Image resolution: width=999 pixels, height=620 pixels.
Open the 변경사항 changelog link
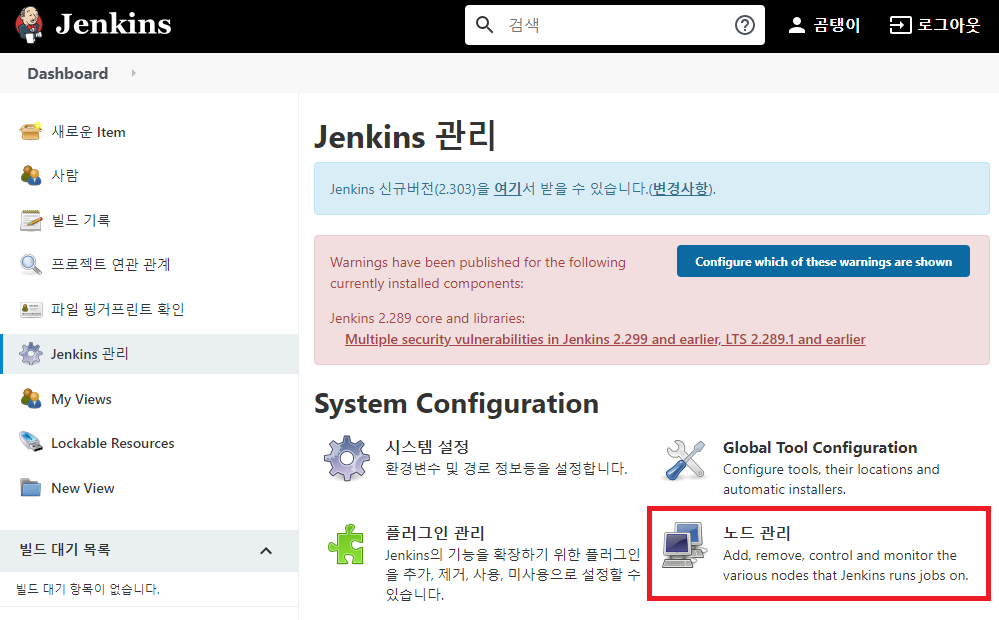pos(680,189)
